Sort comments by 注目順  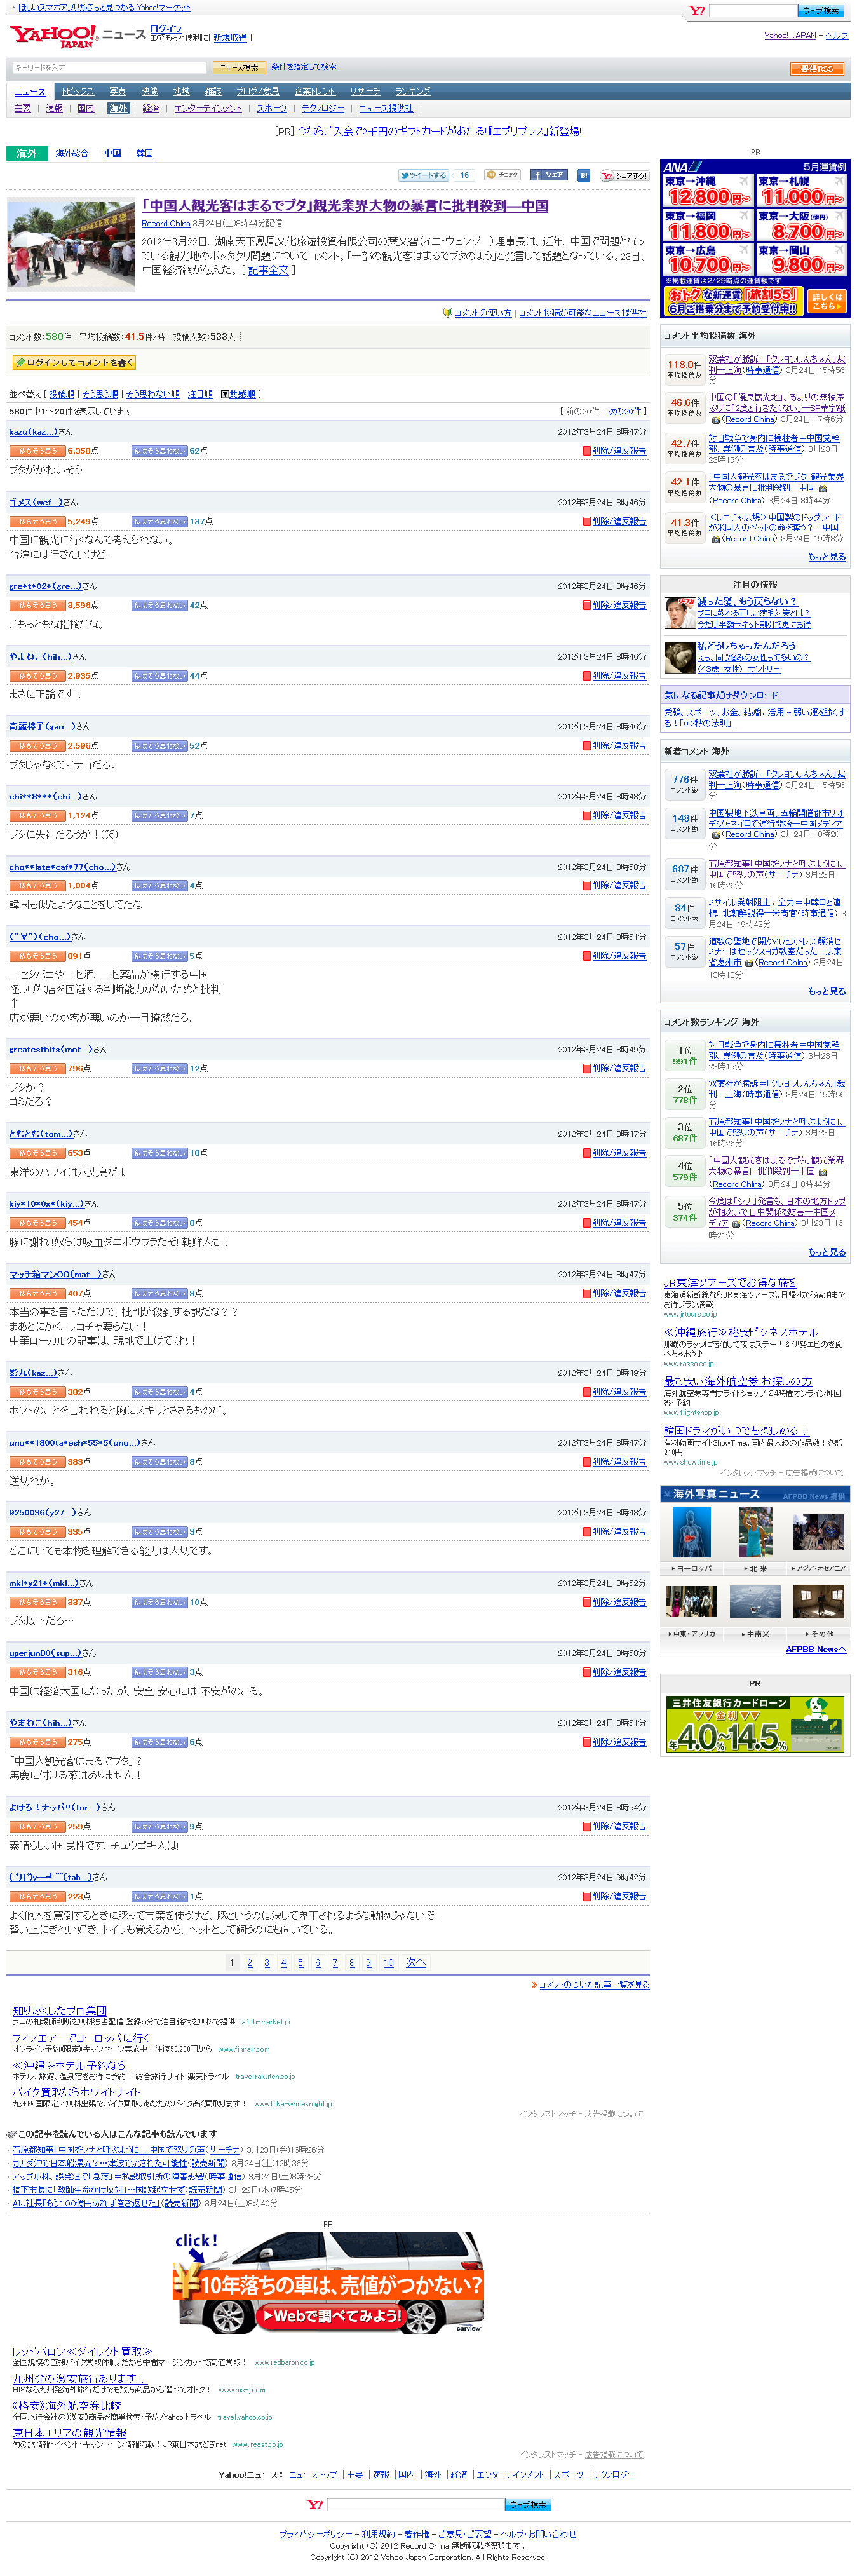(200, 394)
